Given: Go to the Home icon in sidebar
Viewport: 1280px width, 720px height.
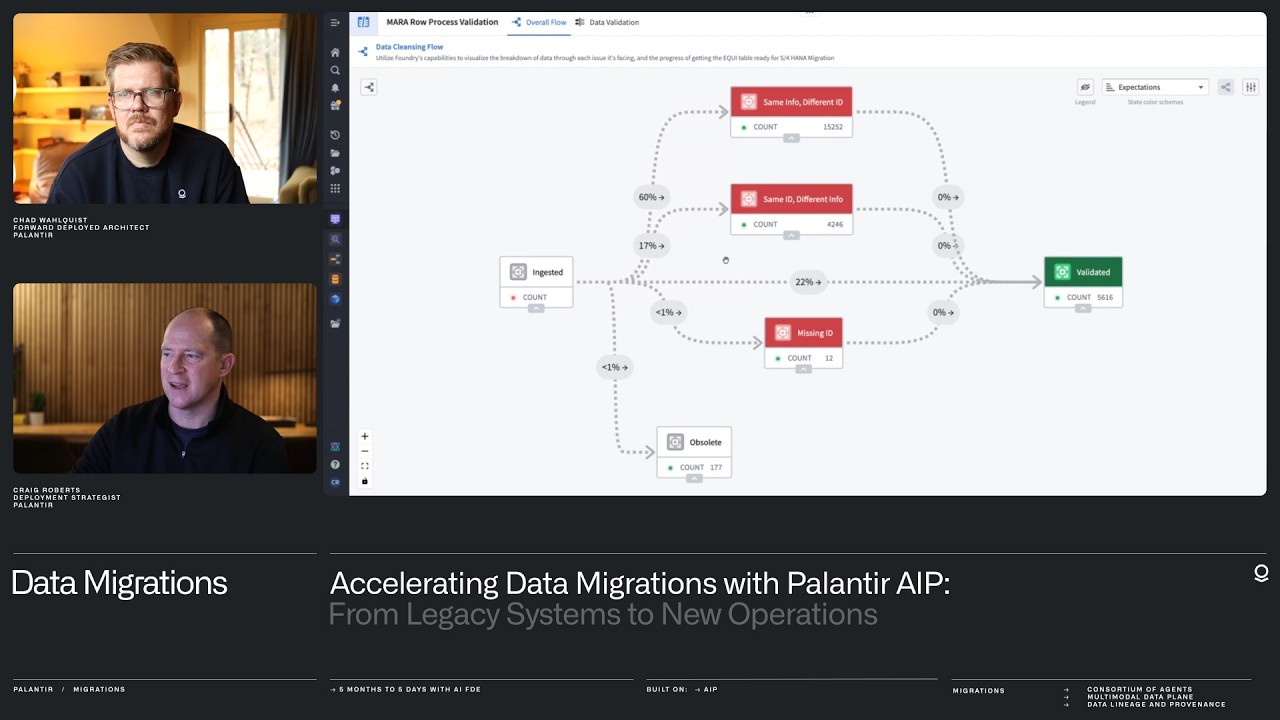Looking at the screenshot, I should click(335, 52).
